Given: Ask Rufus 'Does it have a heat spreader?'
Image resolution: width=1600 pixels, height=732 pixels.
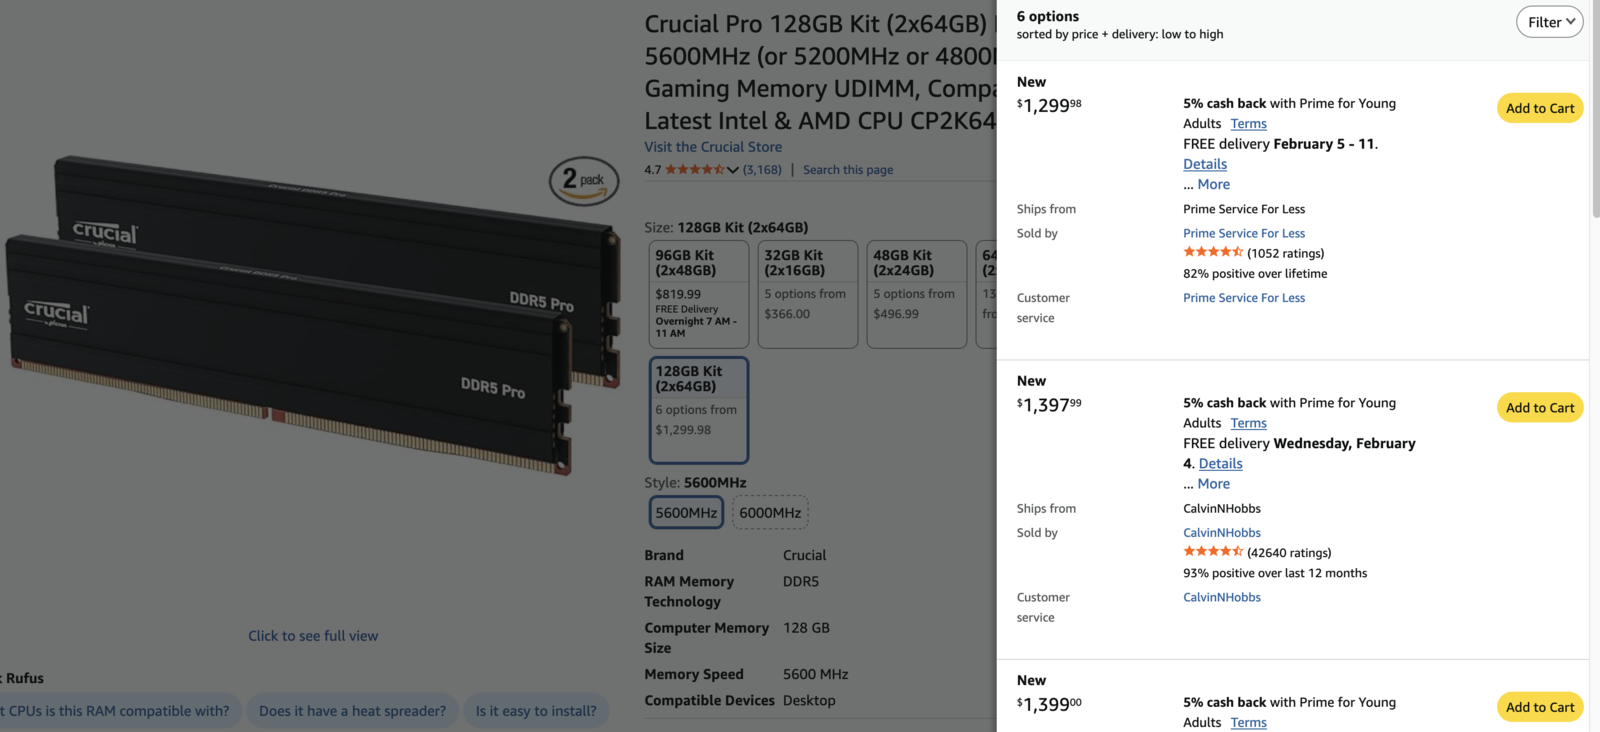Looking at the screenshot, I should [x=352, y=711].
